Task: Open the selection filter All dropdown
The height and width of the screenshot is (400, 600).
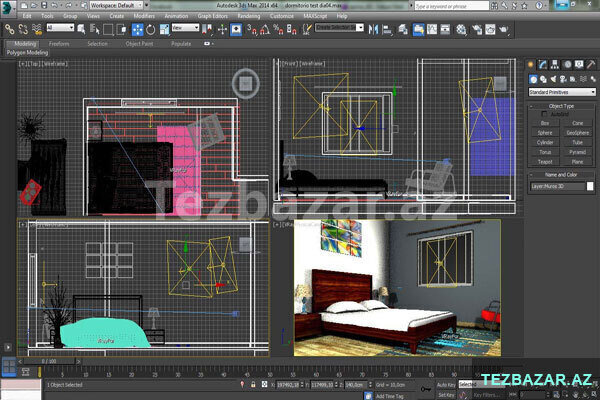Action: 60,28
